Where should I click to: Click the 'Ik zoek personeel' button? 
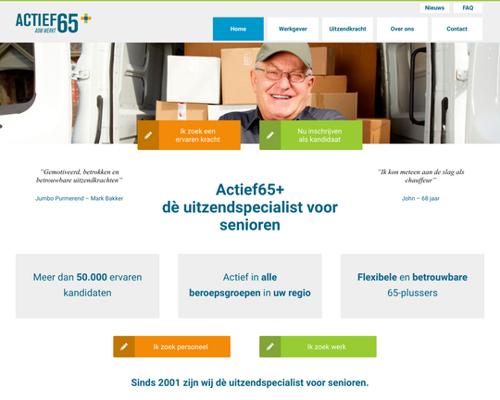click(x=172, y=347)
